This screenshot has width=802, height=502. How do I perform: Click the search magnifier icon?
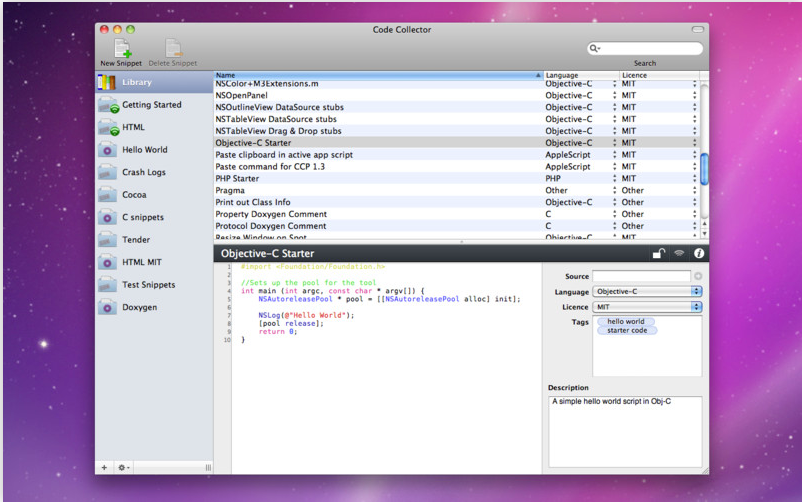click(x=594, y=48)
